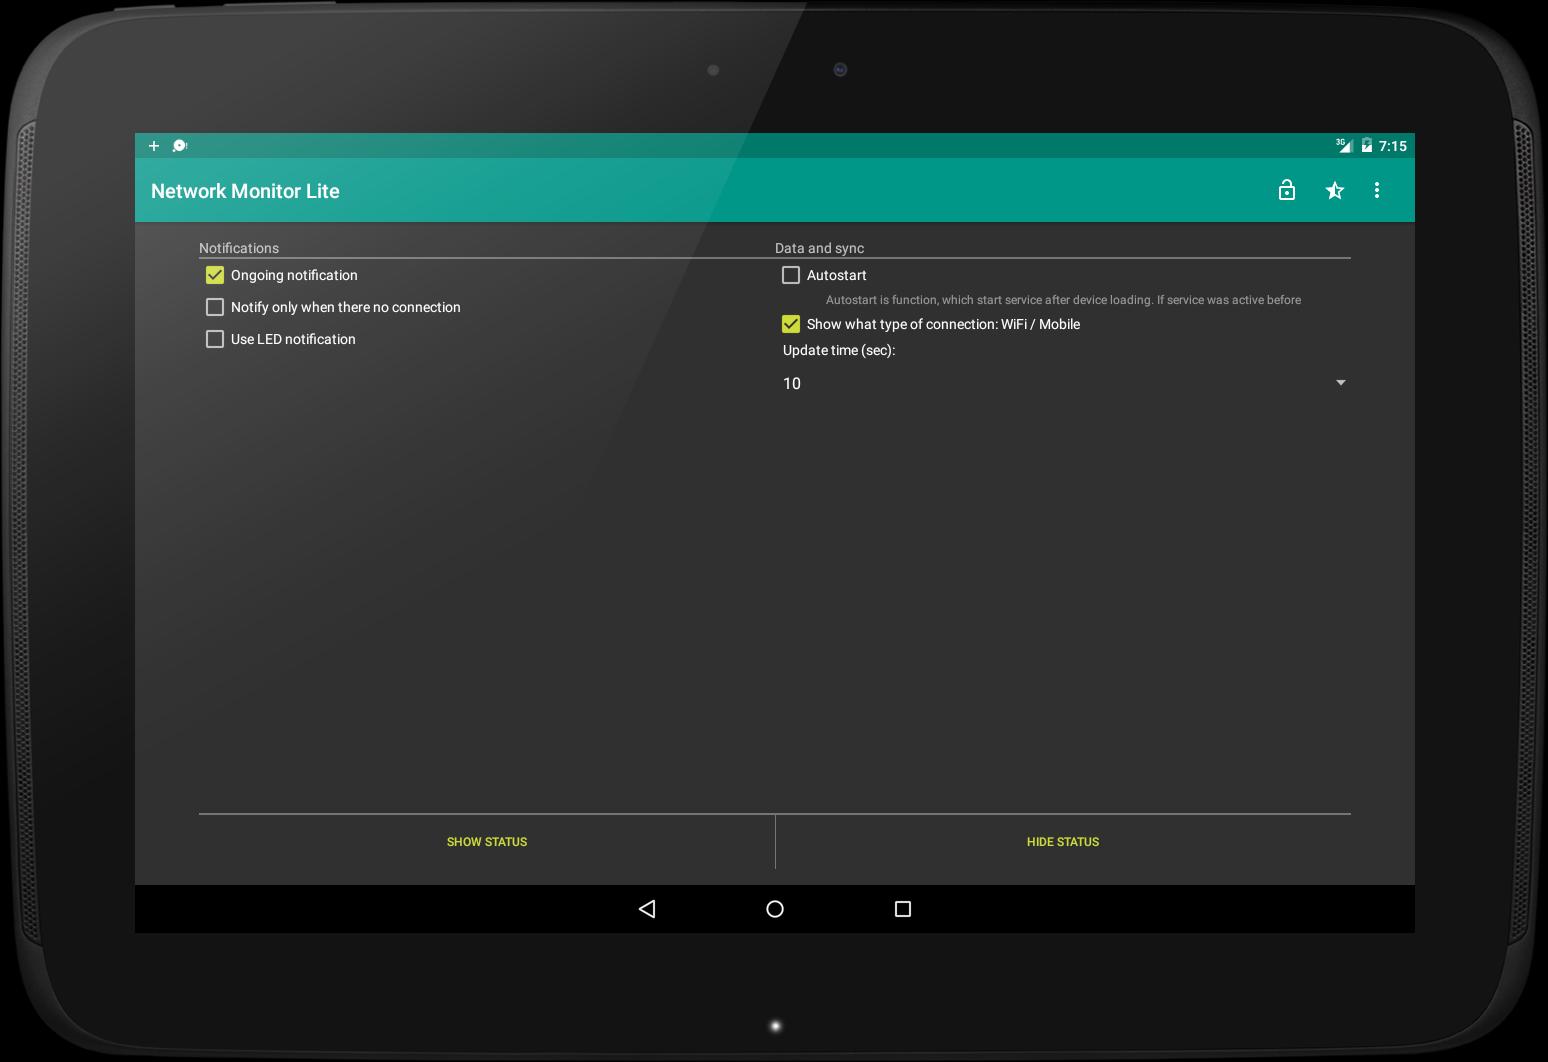Tap the HIDE STATUS button
The width and height of the screenshot is (1548, 1062).
pyautogui.click(x=1063, y=842)
